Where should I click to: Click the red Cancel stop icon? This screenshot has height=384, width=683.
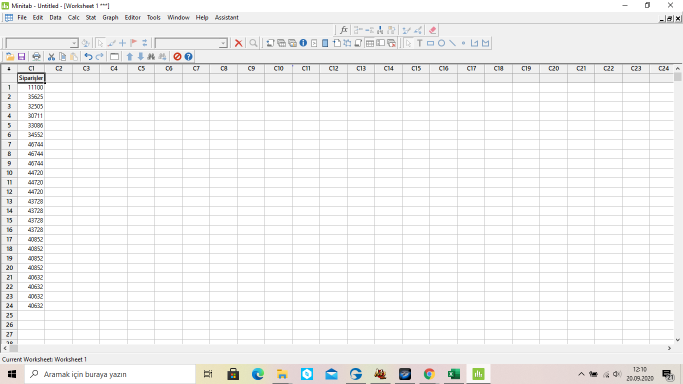pos(177,57)
